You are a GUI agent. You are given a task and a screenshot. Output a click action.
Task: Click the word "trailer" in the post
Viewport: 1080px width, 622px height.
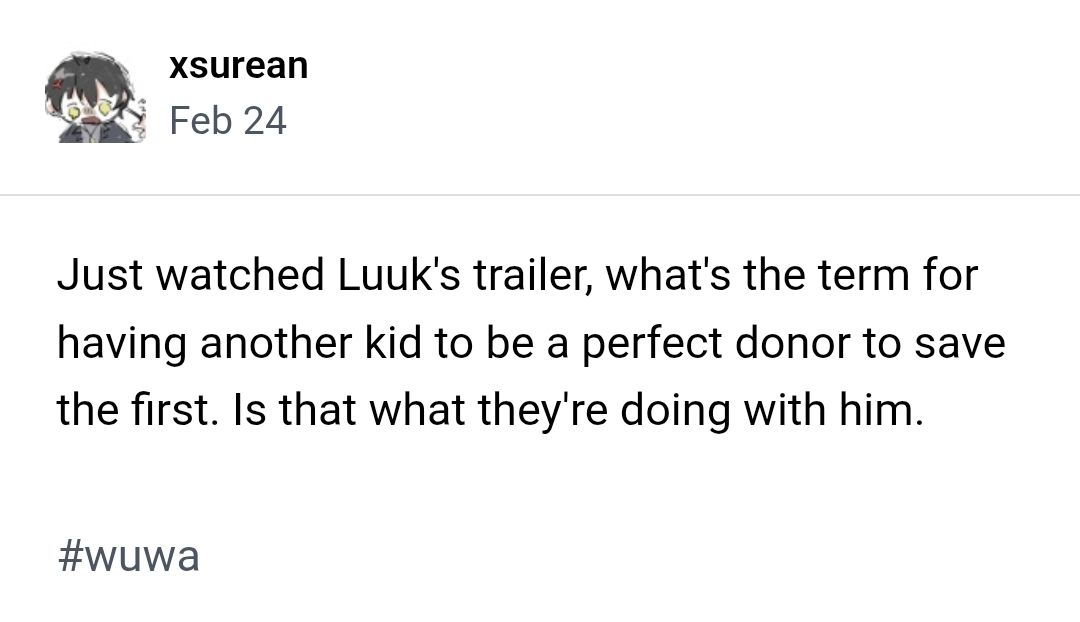click(531, 275)
